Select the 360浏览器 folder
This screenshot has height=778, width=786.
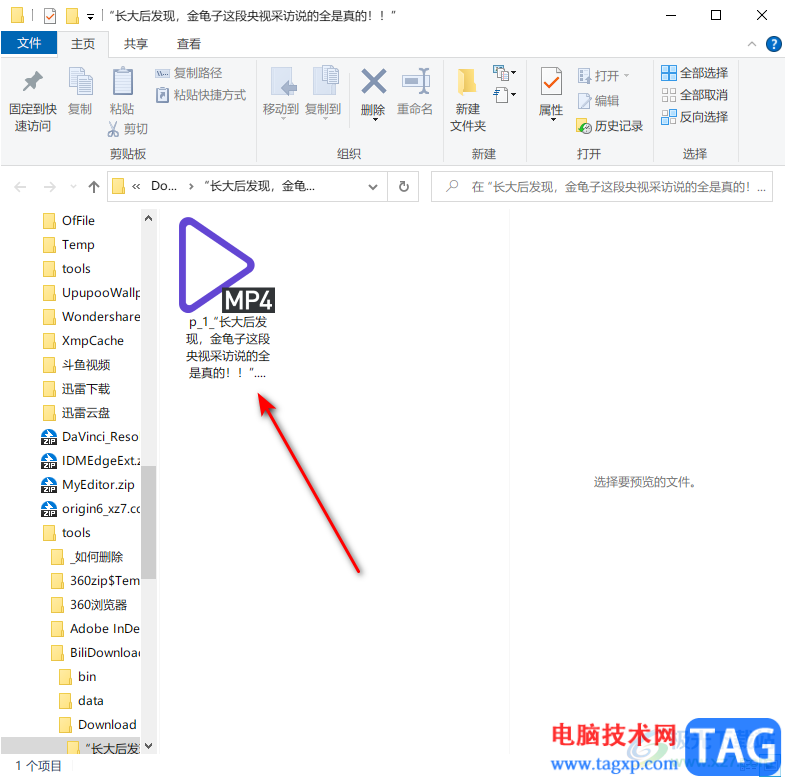tap(89, 605)
